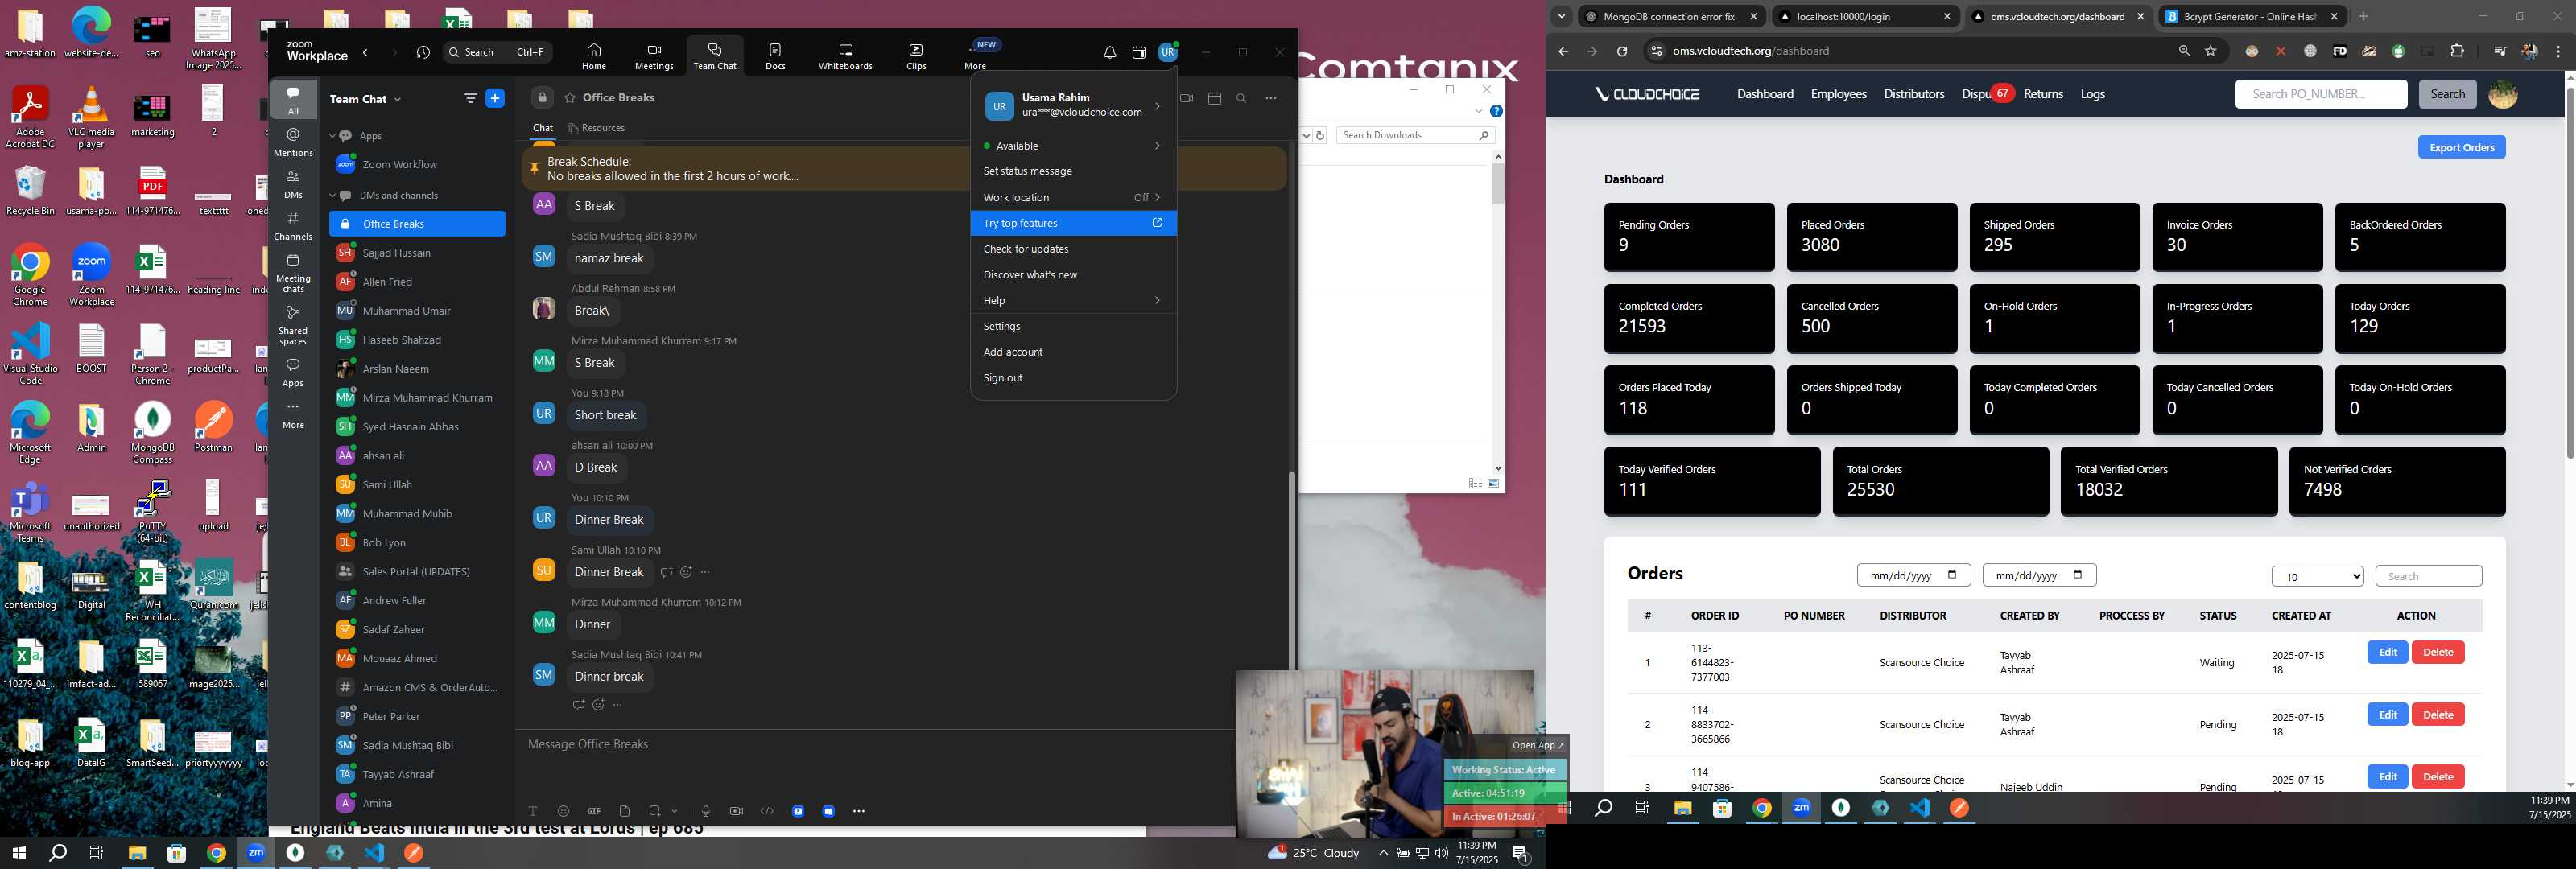Open Whiteboards in Zoom Workplace

tap(845, 56)
